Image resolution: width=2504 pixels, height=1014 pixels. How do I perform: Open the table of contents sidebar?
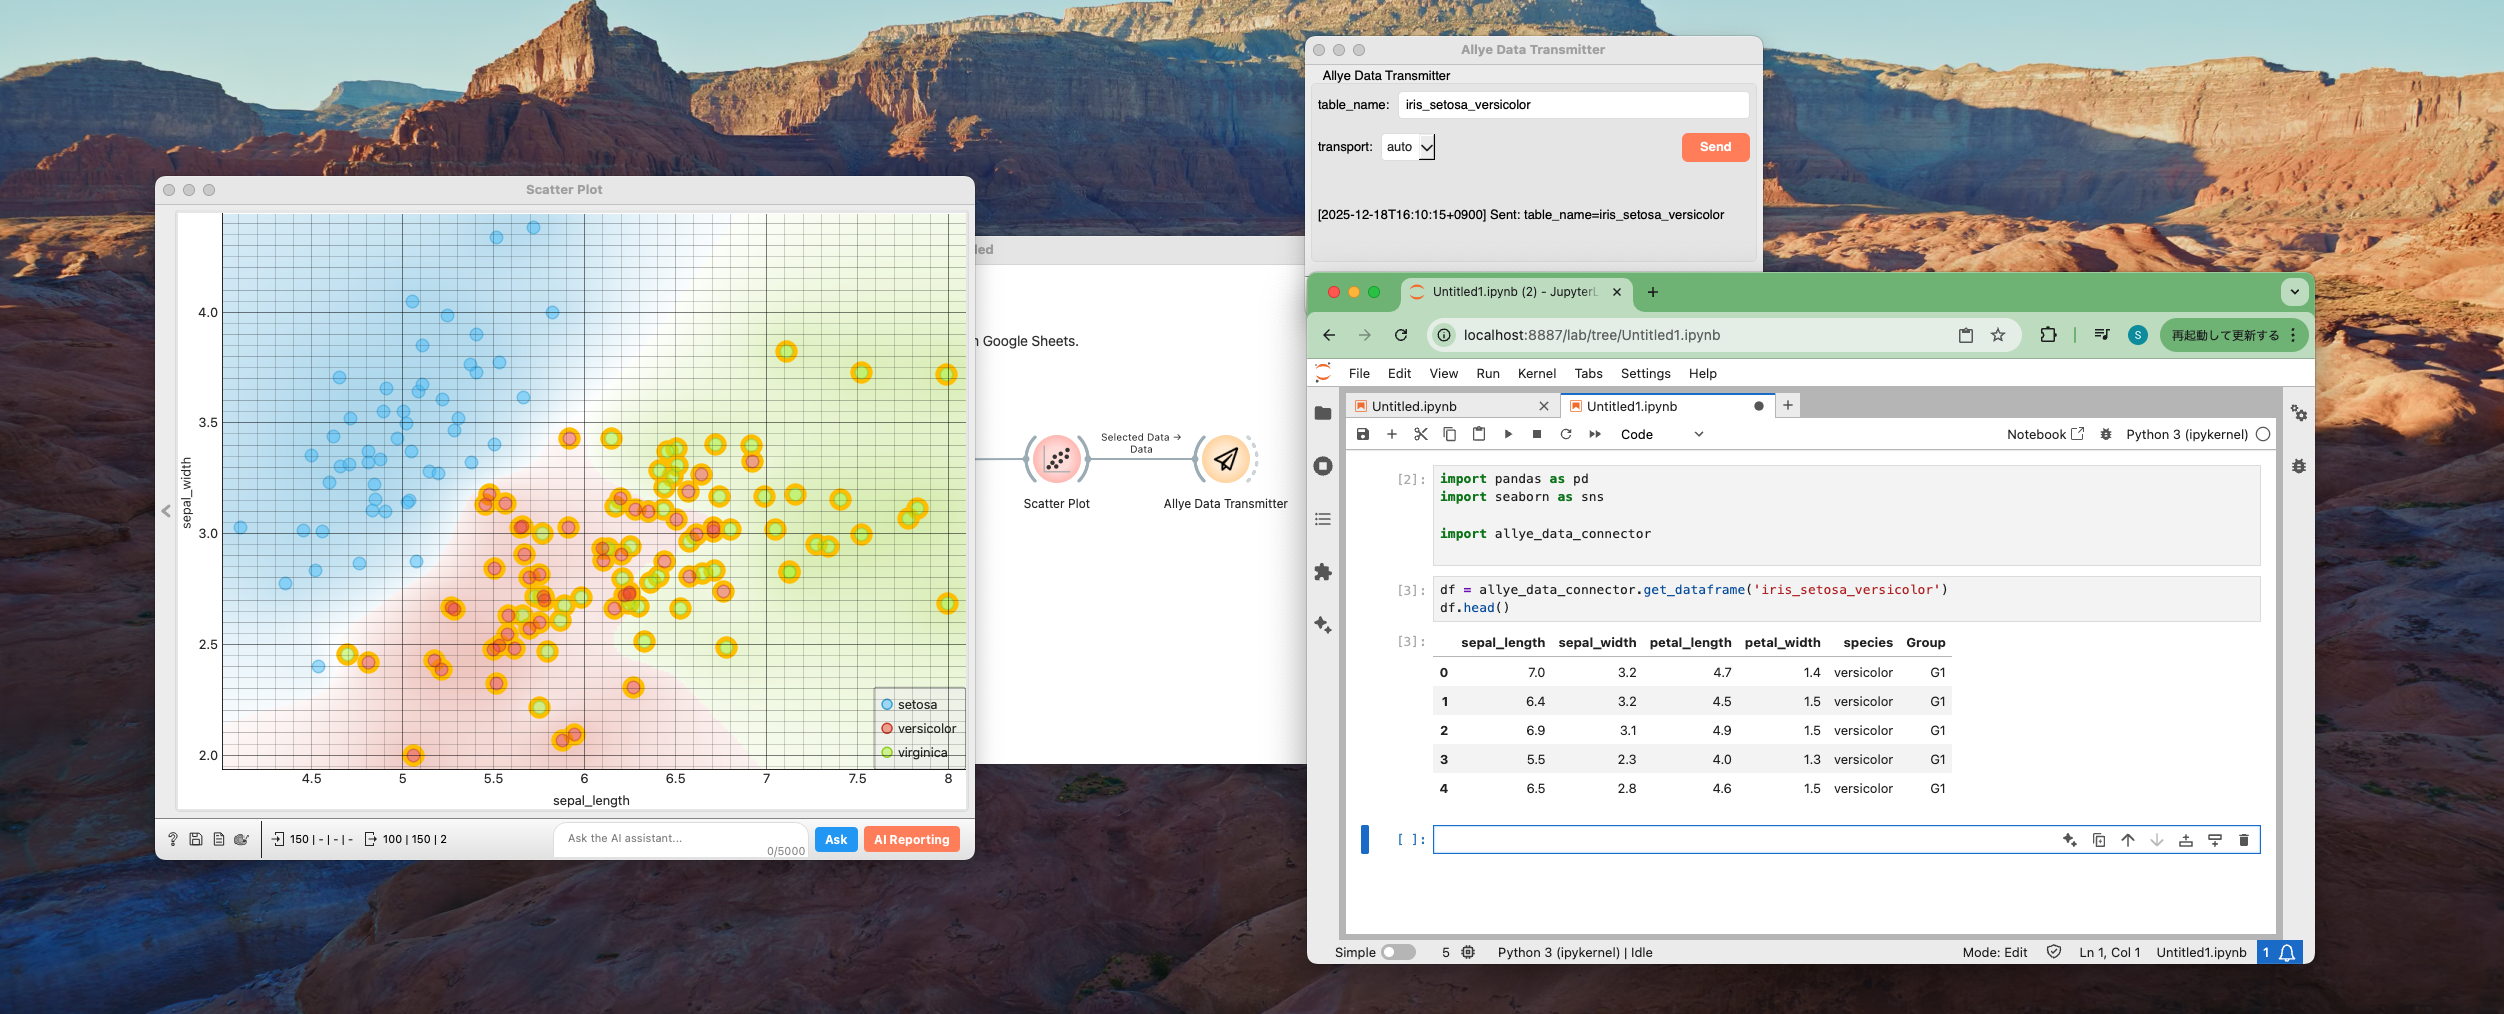(x=1323, y=519)
